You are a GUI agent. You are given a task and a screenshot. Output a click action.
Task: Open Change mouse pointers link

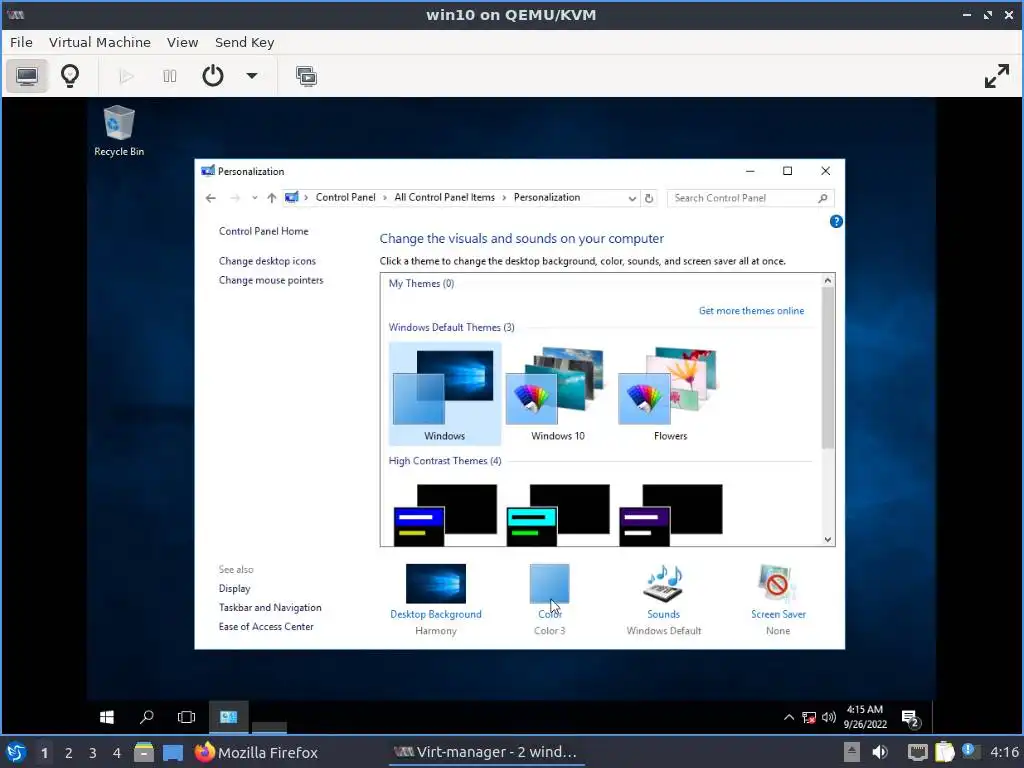(x=271, y=280)
